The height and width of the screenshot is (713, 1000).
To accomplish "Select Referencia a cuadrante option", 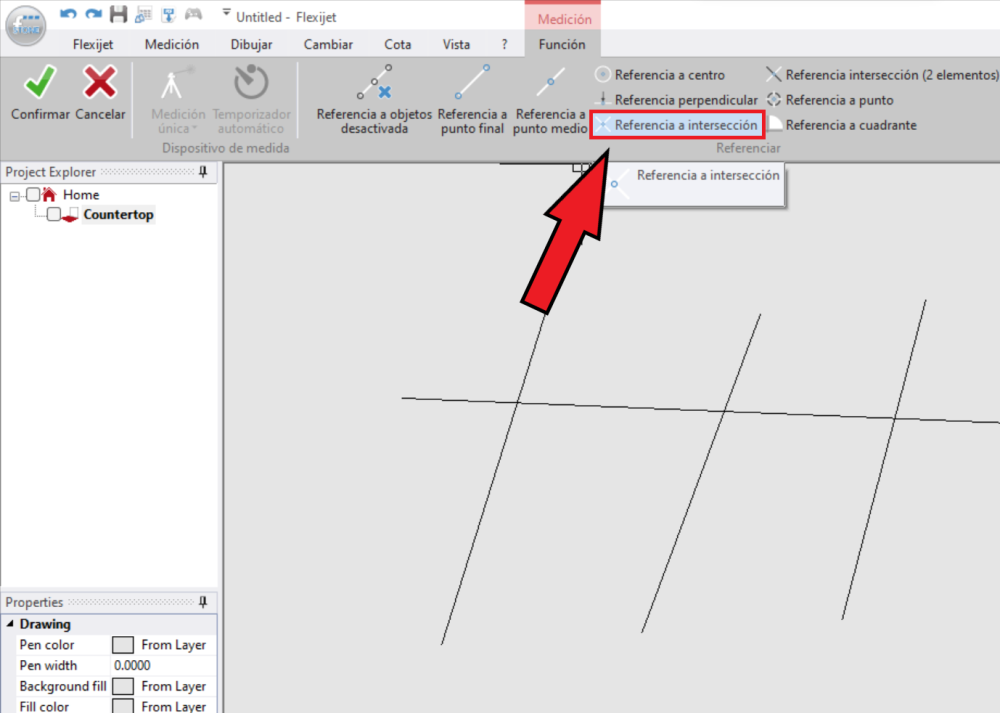I will coord(841,125).
